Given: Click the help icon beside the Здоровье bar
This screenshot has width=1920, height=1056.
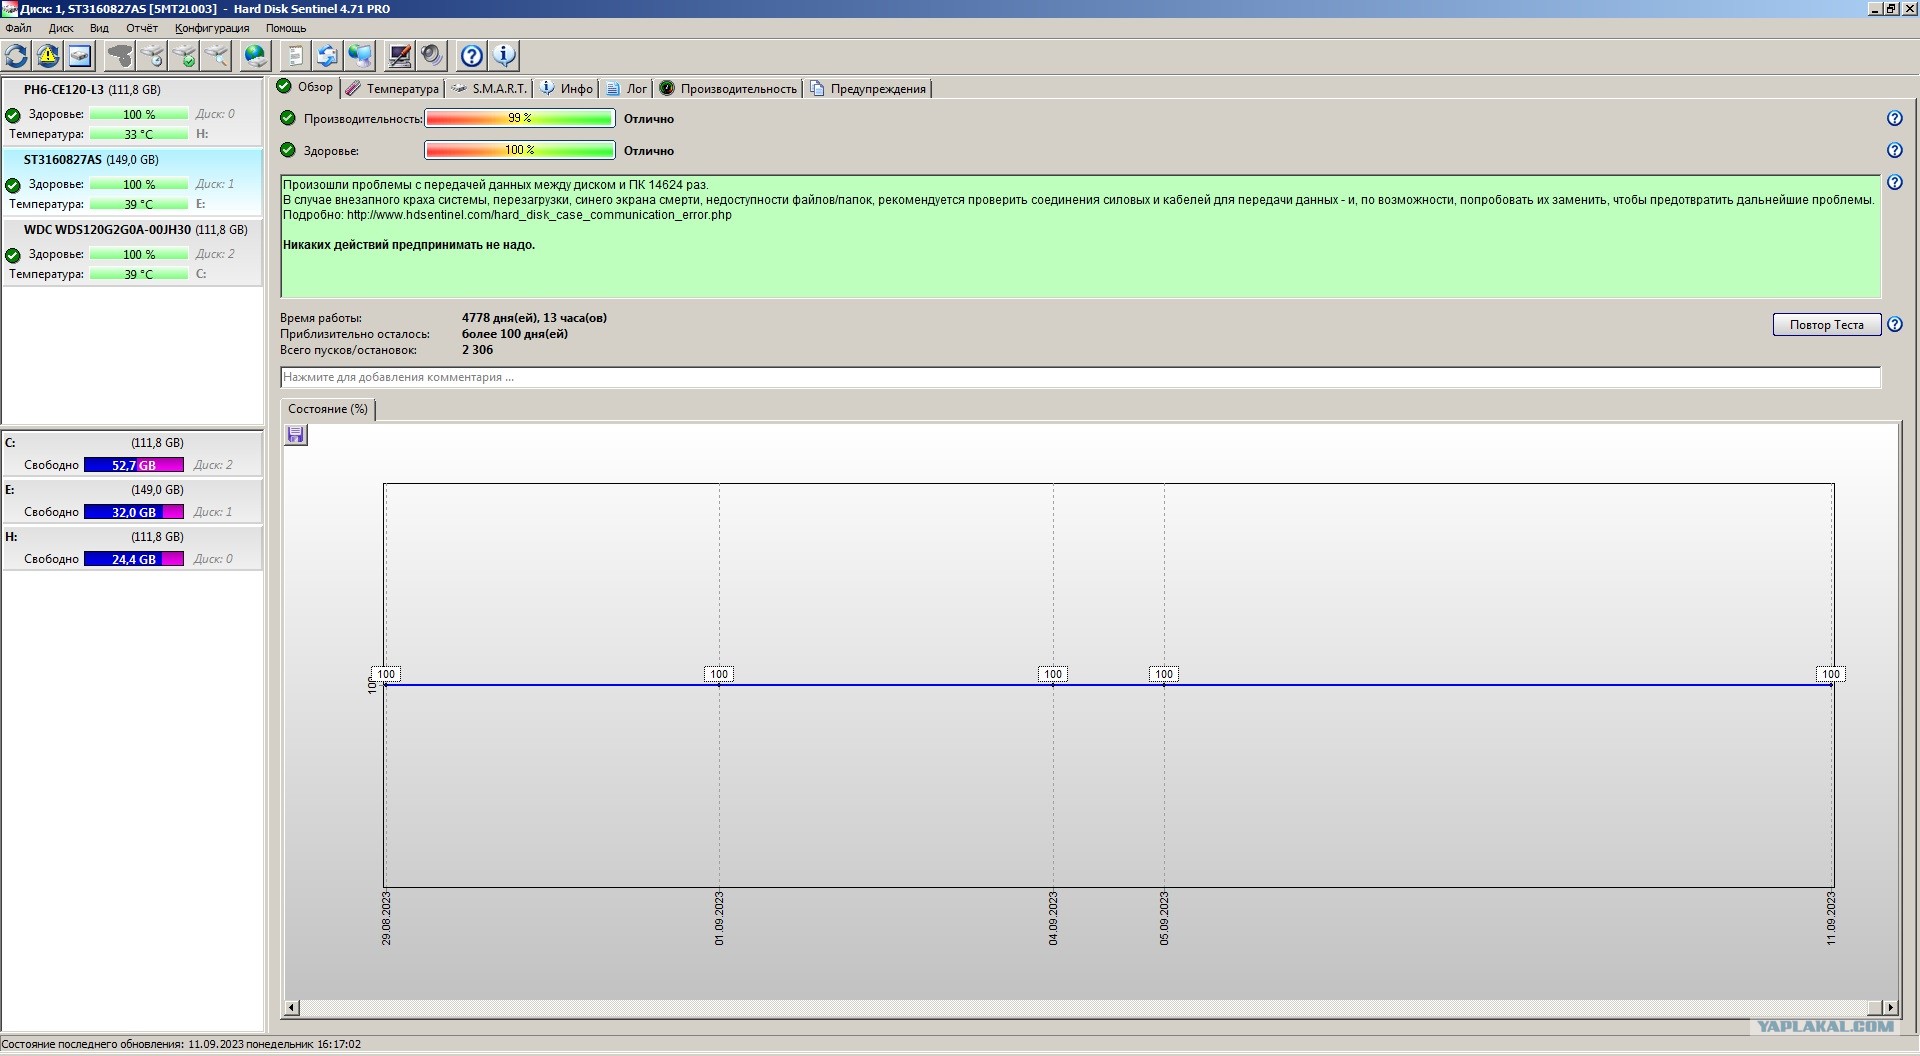Looking at the screenshot, I should pyautogui.click(x=1894, y=151).
